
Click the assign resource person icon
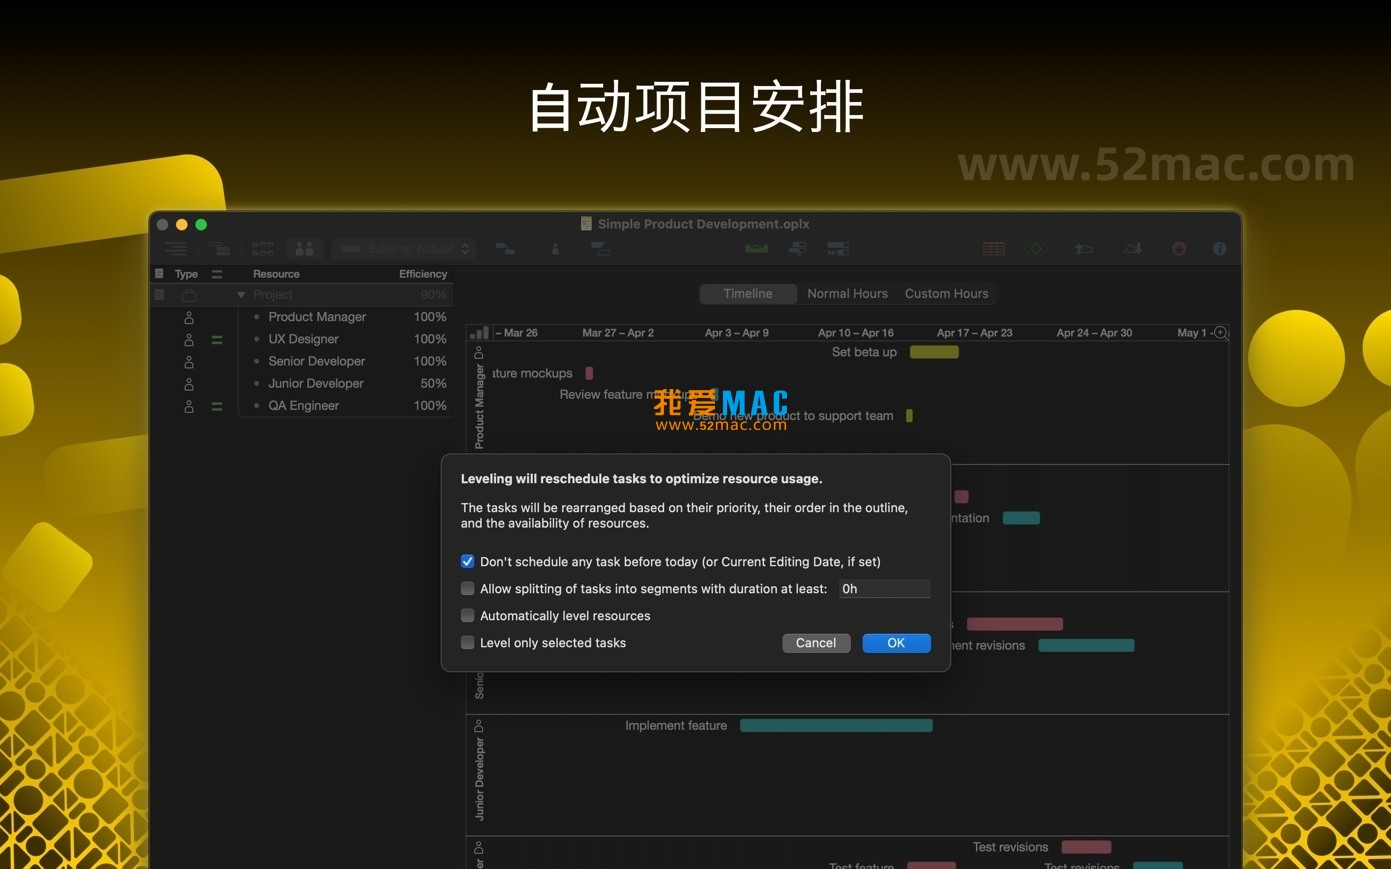coord(555,248)
